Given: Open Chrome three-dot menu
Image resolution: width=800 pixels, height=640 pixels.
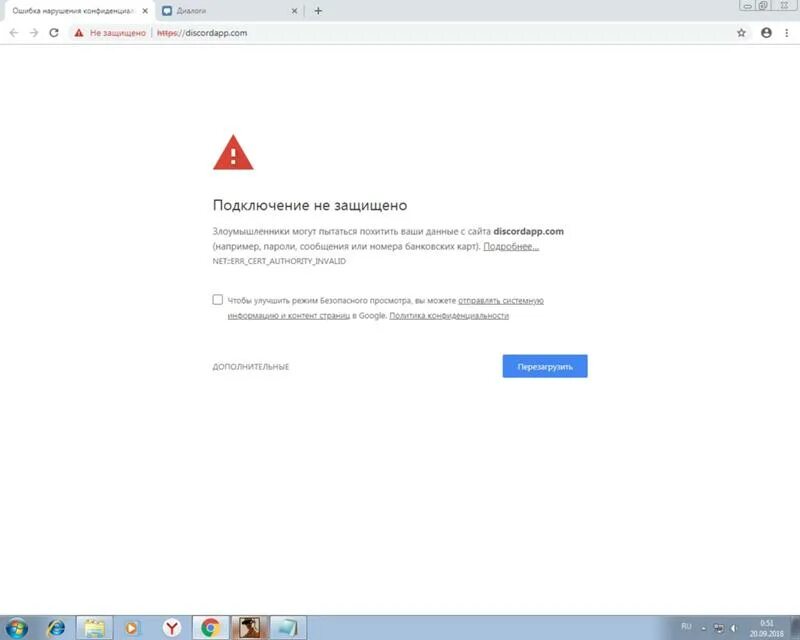Looking at the screenshot, I should [787, 33].
